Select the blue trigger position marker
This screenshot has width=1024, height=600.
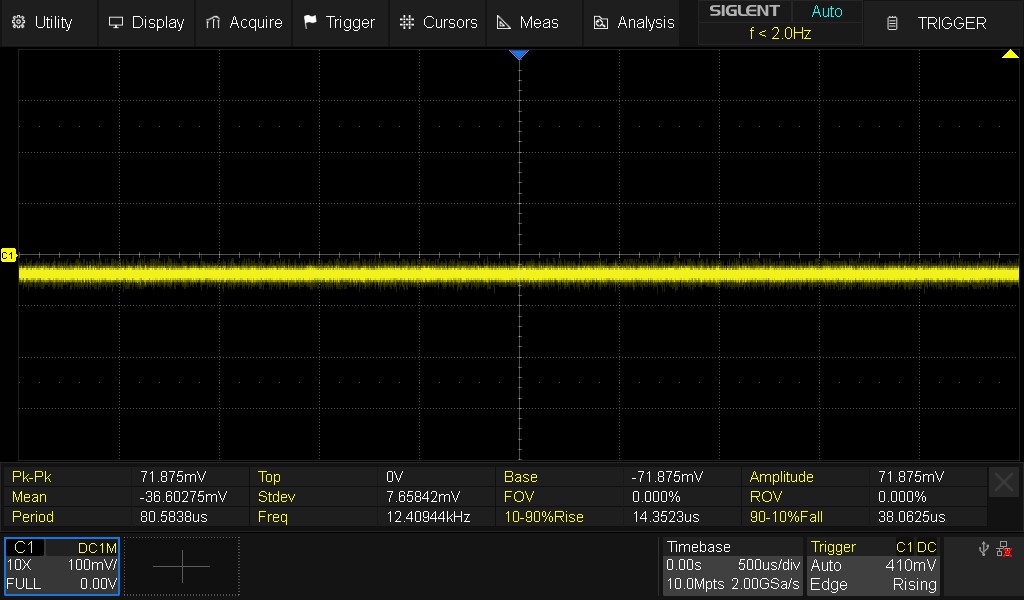[519, 54]
